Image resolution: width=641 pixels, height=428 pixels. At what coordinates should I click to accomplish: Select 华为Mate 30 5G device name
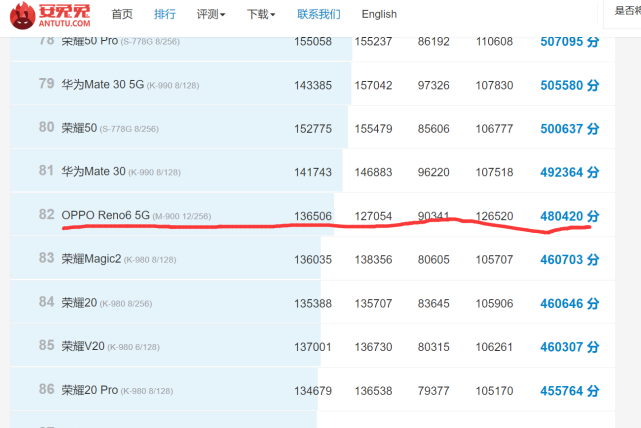(x=103, y=85)
